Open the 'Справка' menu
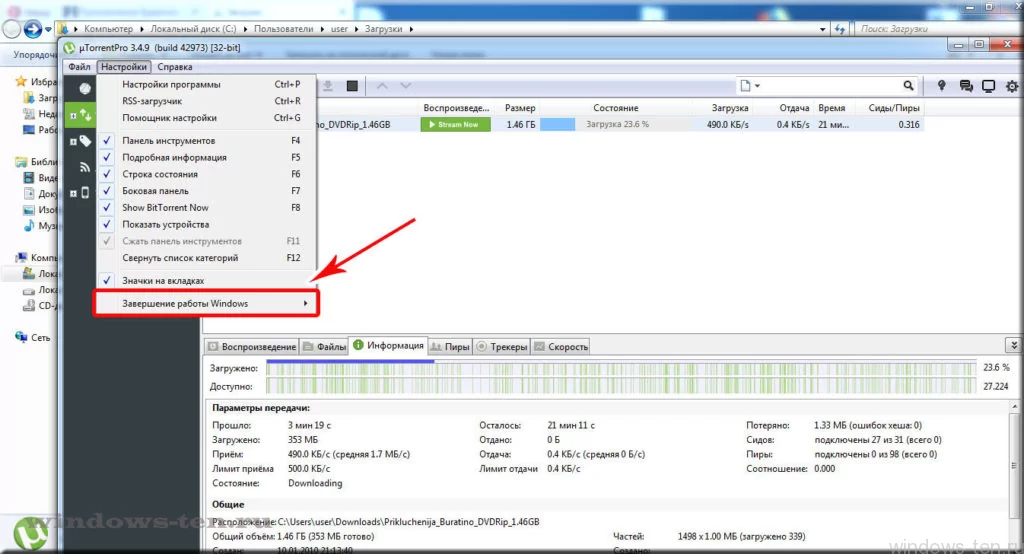Screen dimensions: 1024x554 [175, 67]
